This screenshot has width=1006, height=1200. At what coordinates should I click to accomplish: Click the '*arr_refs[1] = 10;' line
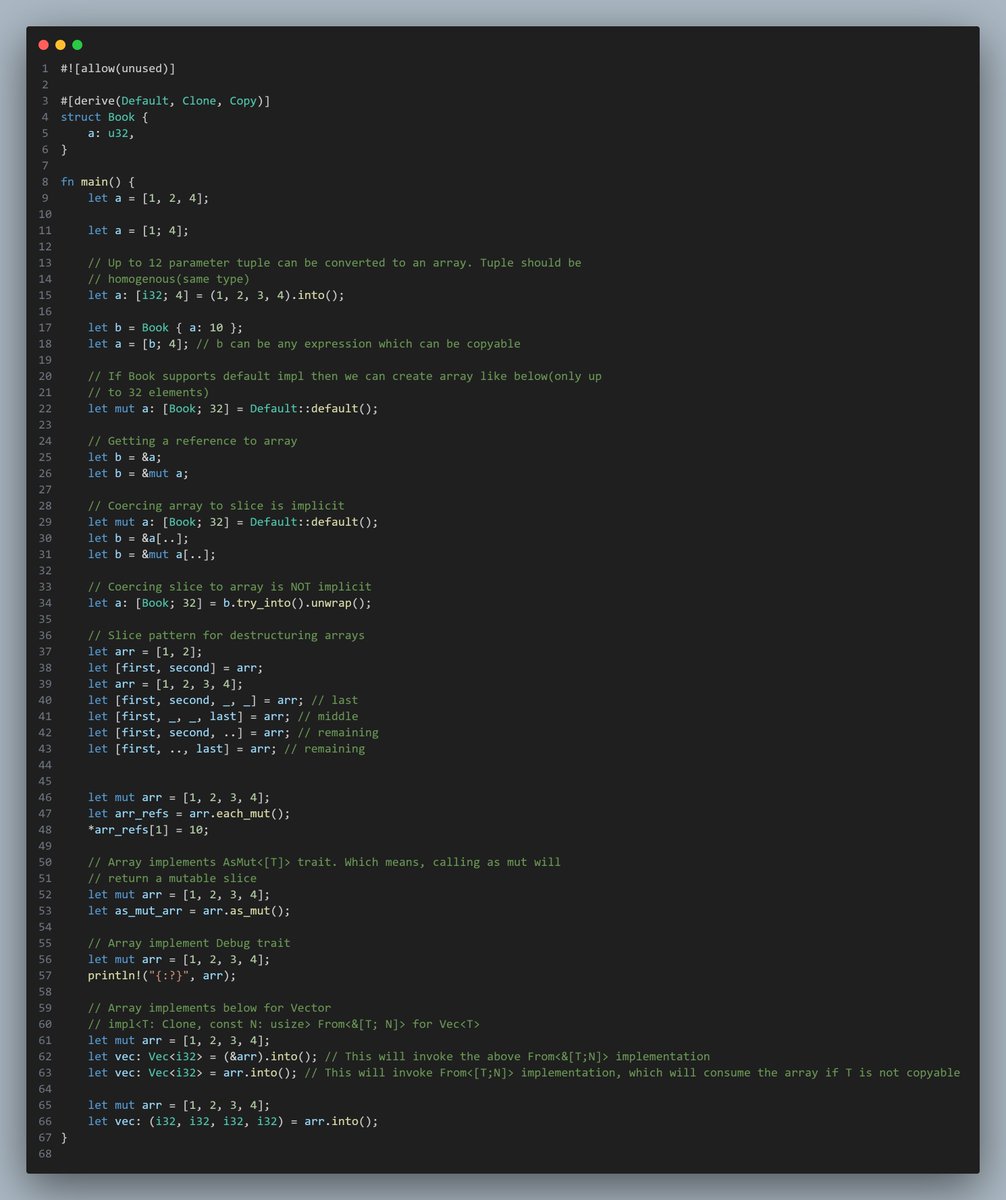click(148, 829)
